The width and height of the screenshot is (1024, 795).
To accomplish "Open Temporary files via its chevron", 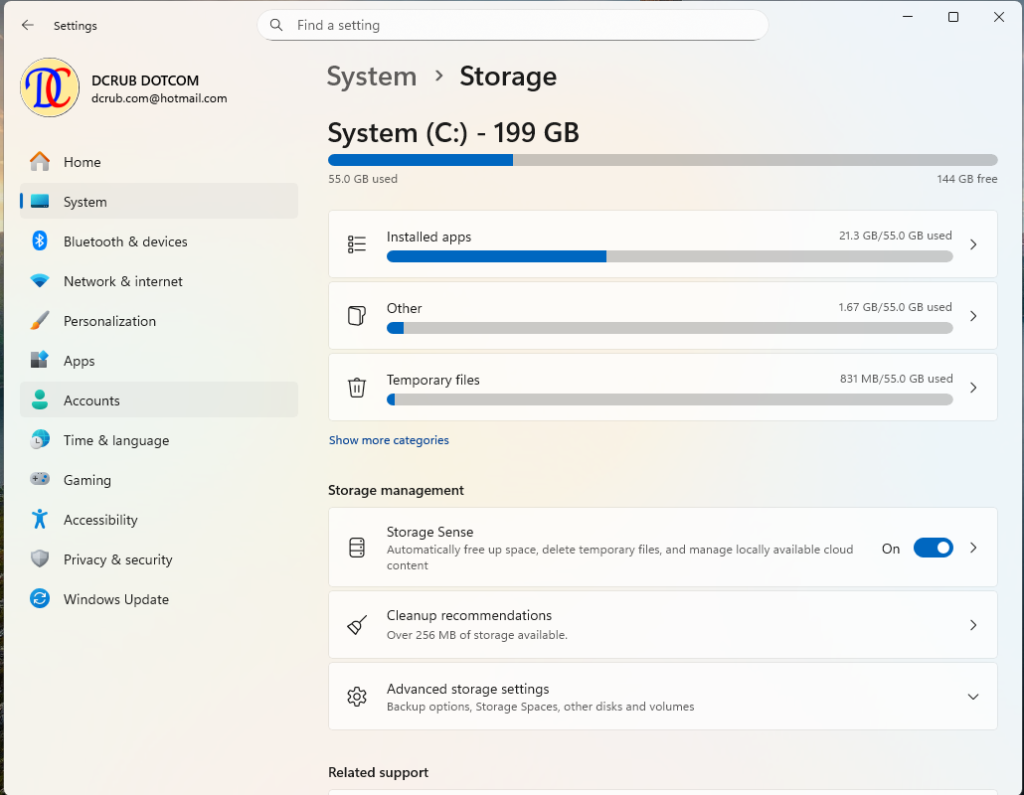I will 973,387.
